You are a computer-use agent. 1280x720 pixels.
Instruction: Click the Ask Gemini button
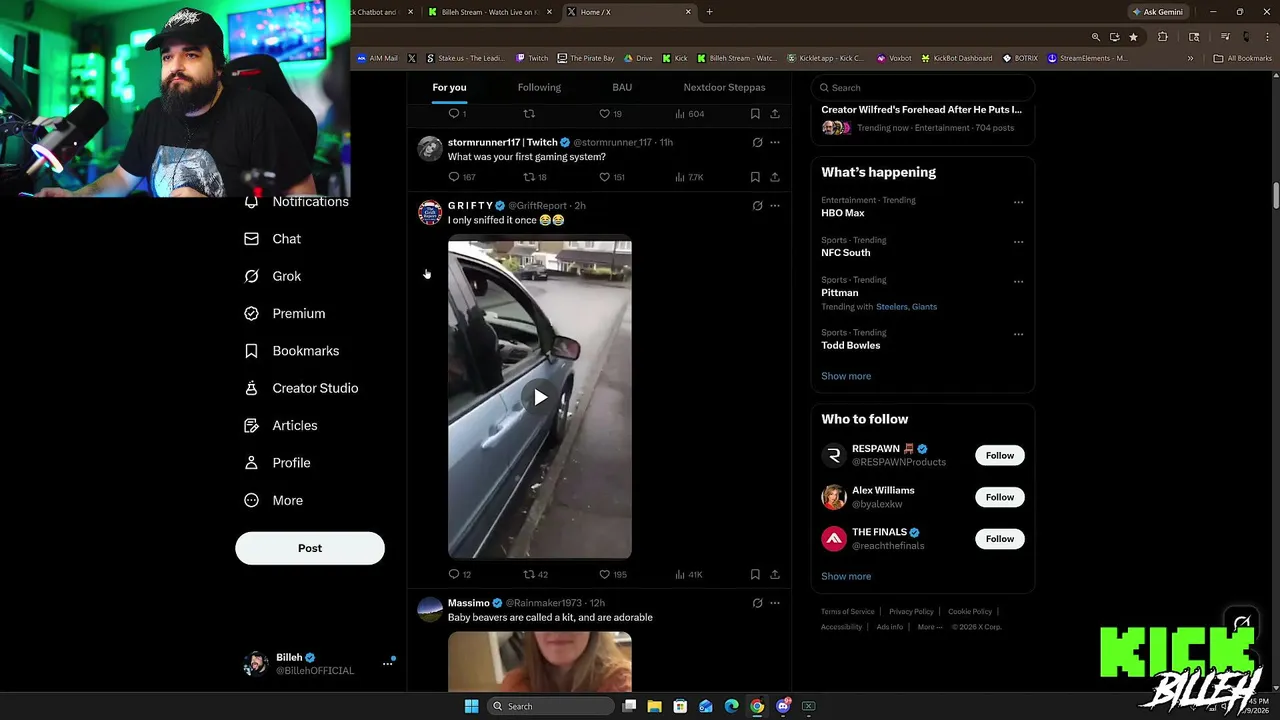(x=1158, y=12)
